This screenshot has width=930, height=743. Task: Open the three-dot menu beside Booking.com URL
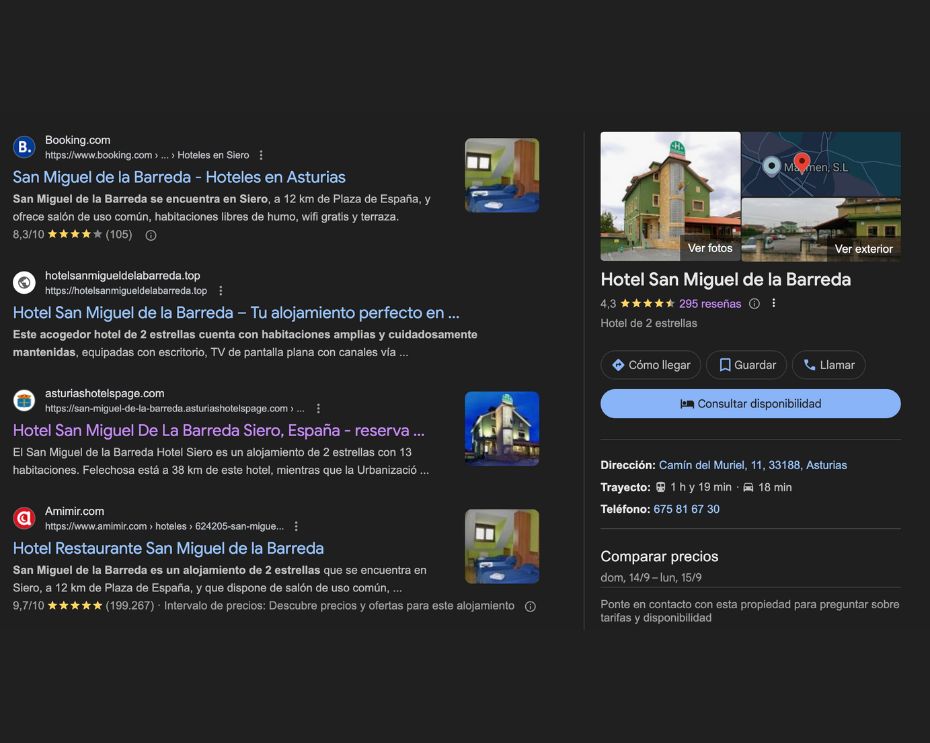(x=261, y=155)
